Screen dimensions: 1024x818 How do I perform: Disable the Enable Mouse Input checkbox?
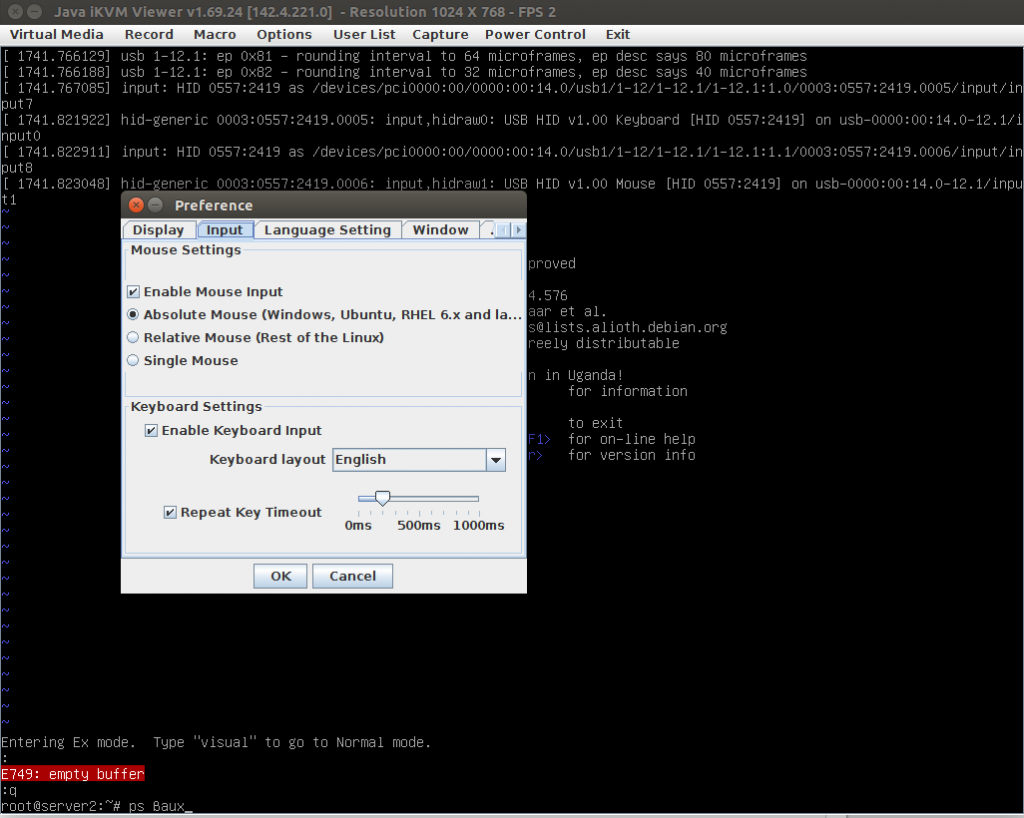[x=133, y=292]
